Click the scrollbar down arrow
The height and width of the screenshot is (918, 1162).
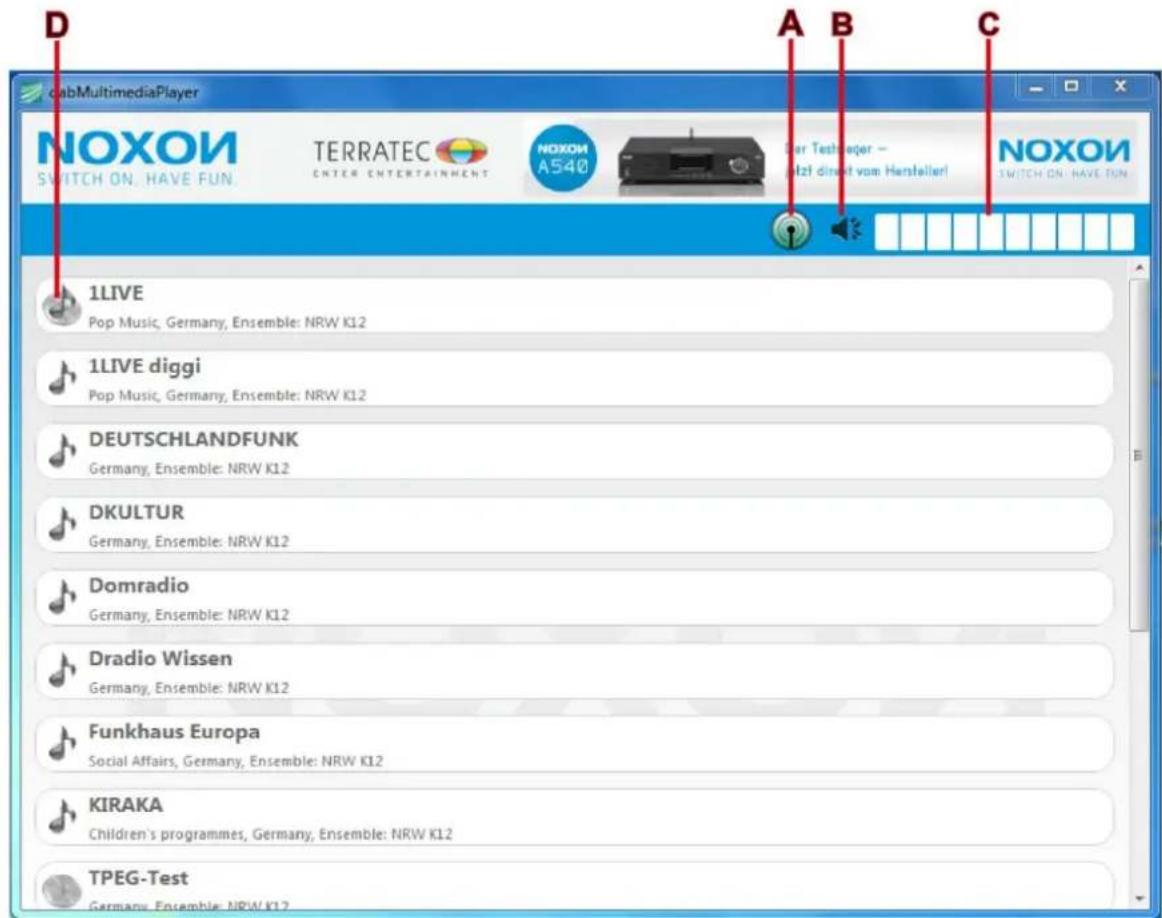(x=1139, y=899)
